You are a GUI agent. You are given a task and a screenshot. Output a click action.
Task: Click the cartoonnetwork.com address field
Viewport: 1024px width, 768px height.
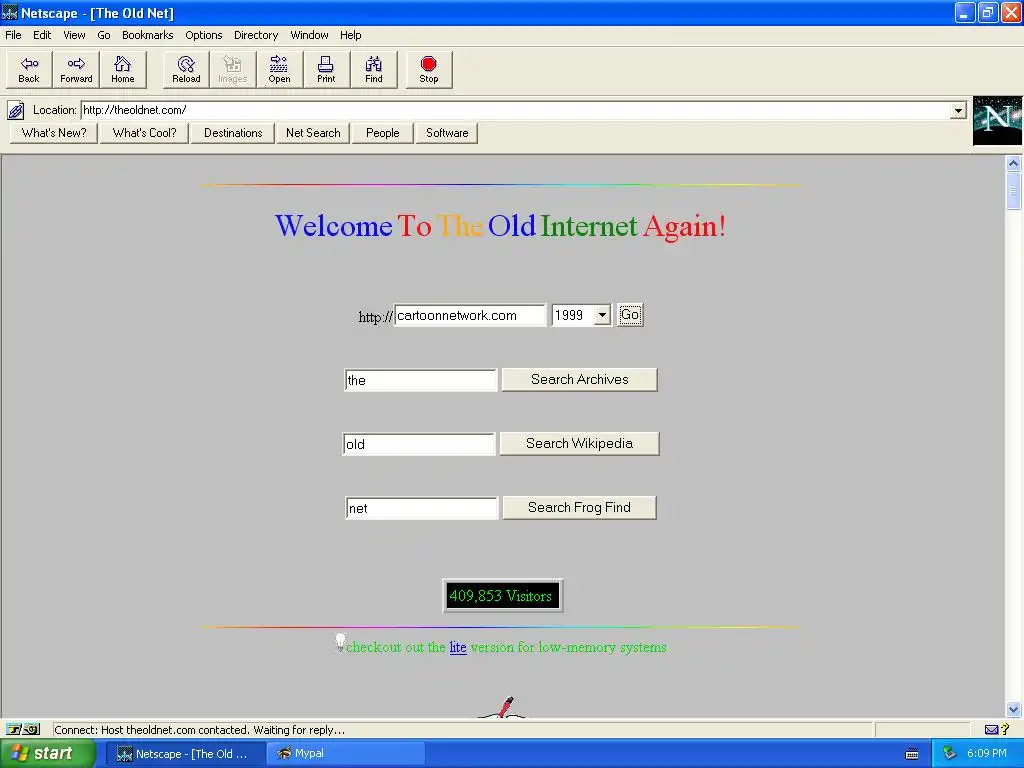tap(470, 315)
